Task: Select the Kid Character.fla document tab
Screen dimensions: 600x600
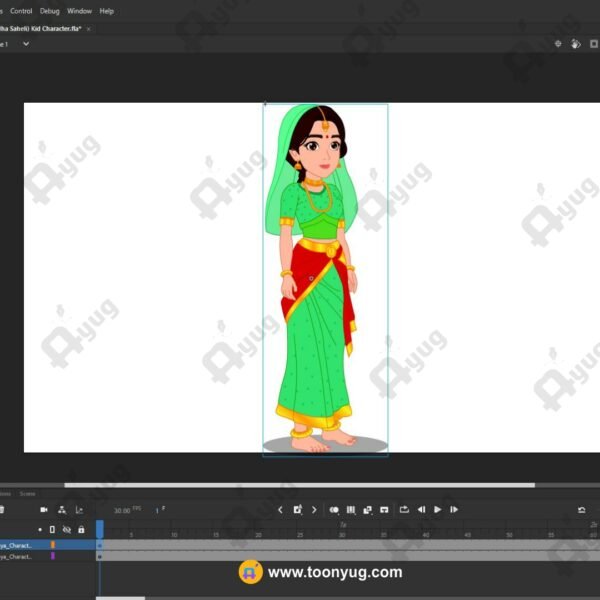Action: click(x=40, y=29)
